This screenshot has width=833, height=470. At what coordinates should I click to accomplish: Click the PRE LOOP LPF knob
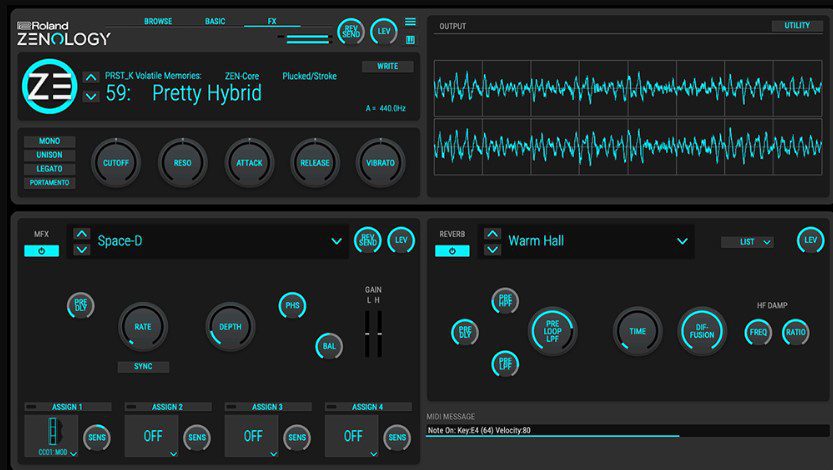[x=552, y=331]
